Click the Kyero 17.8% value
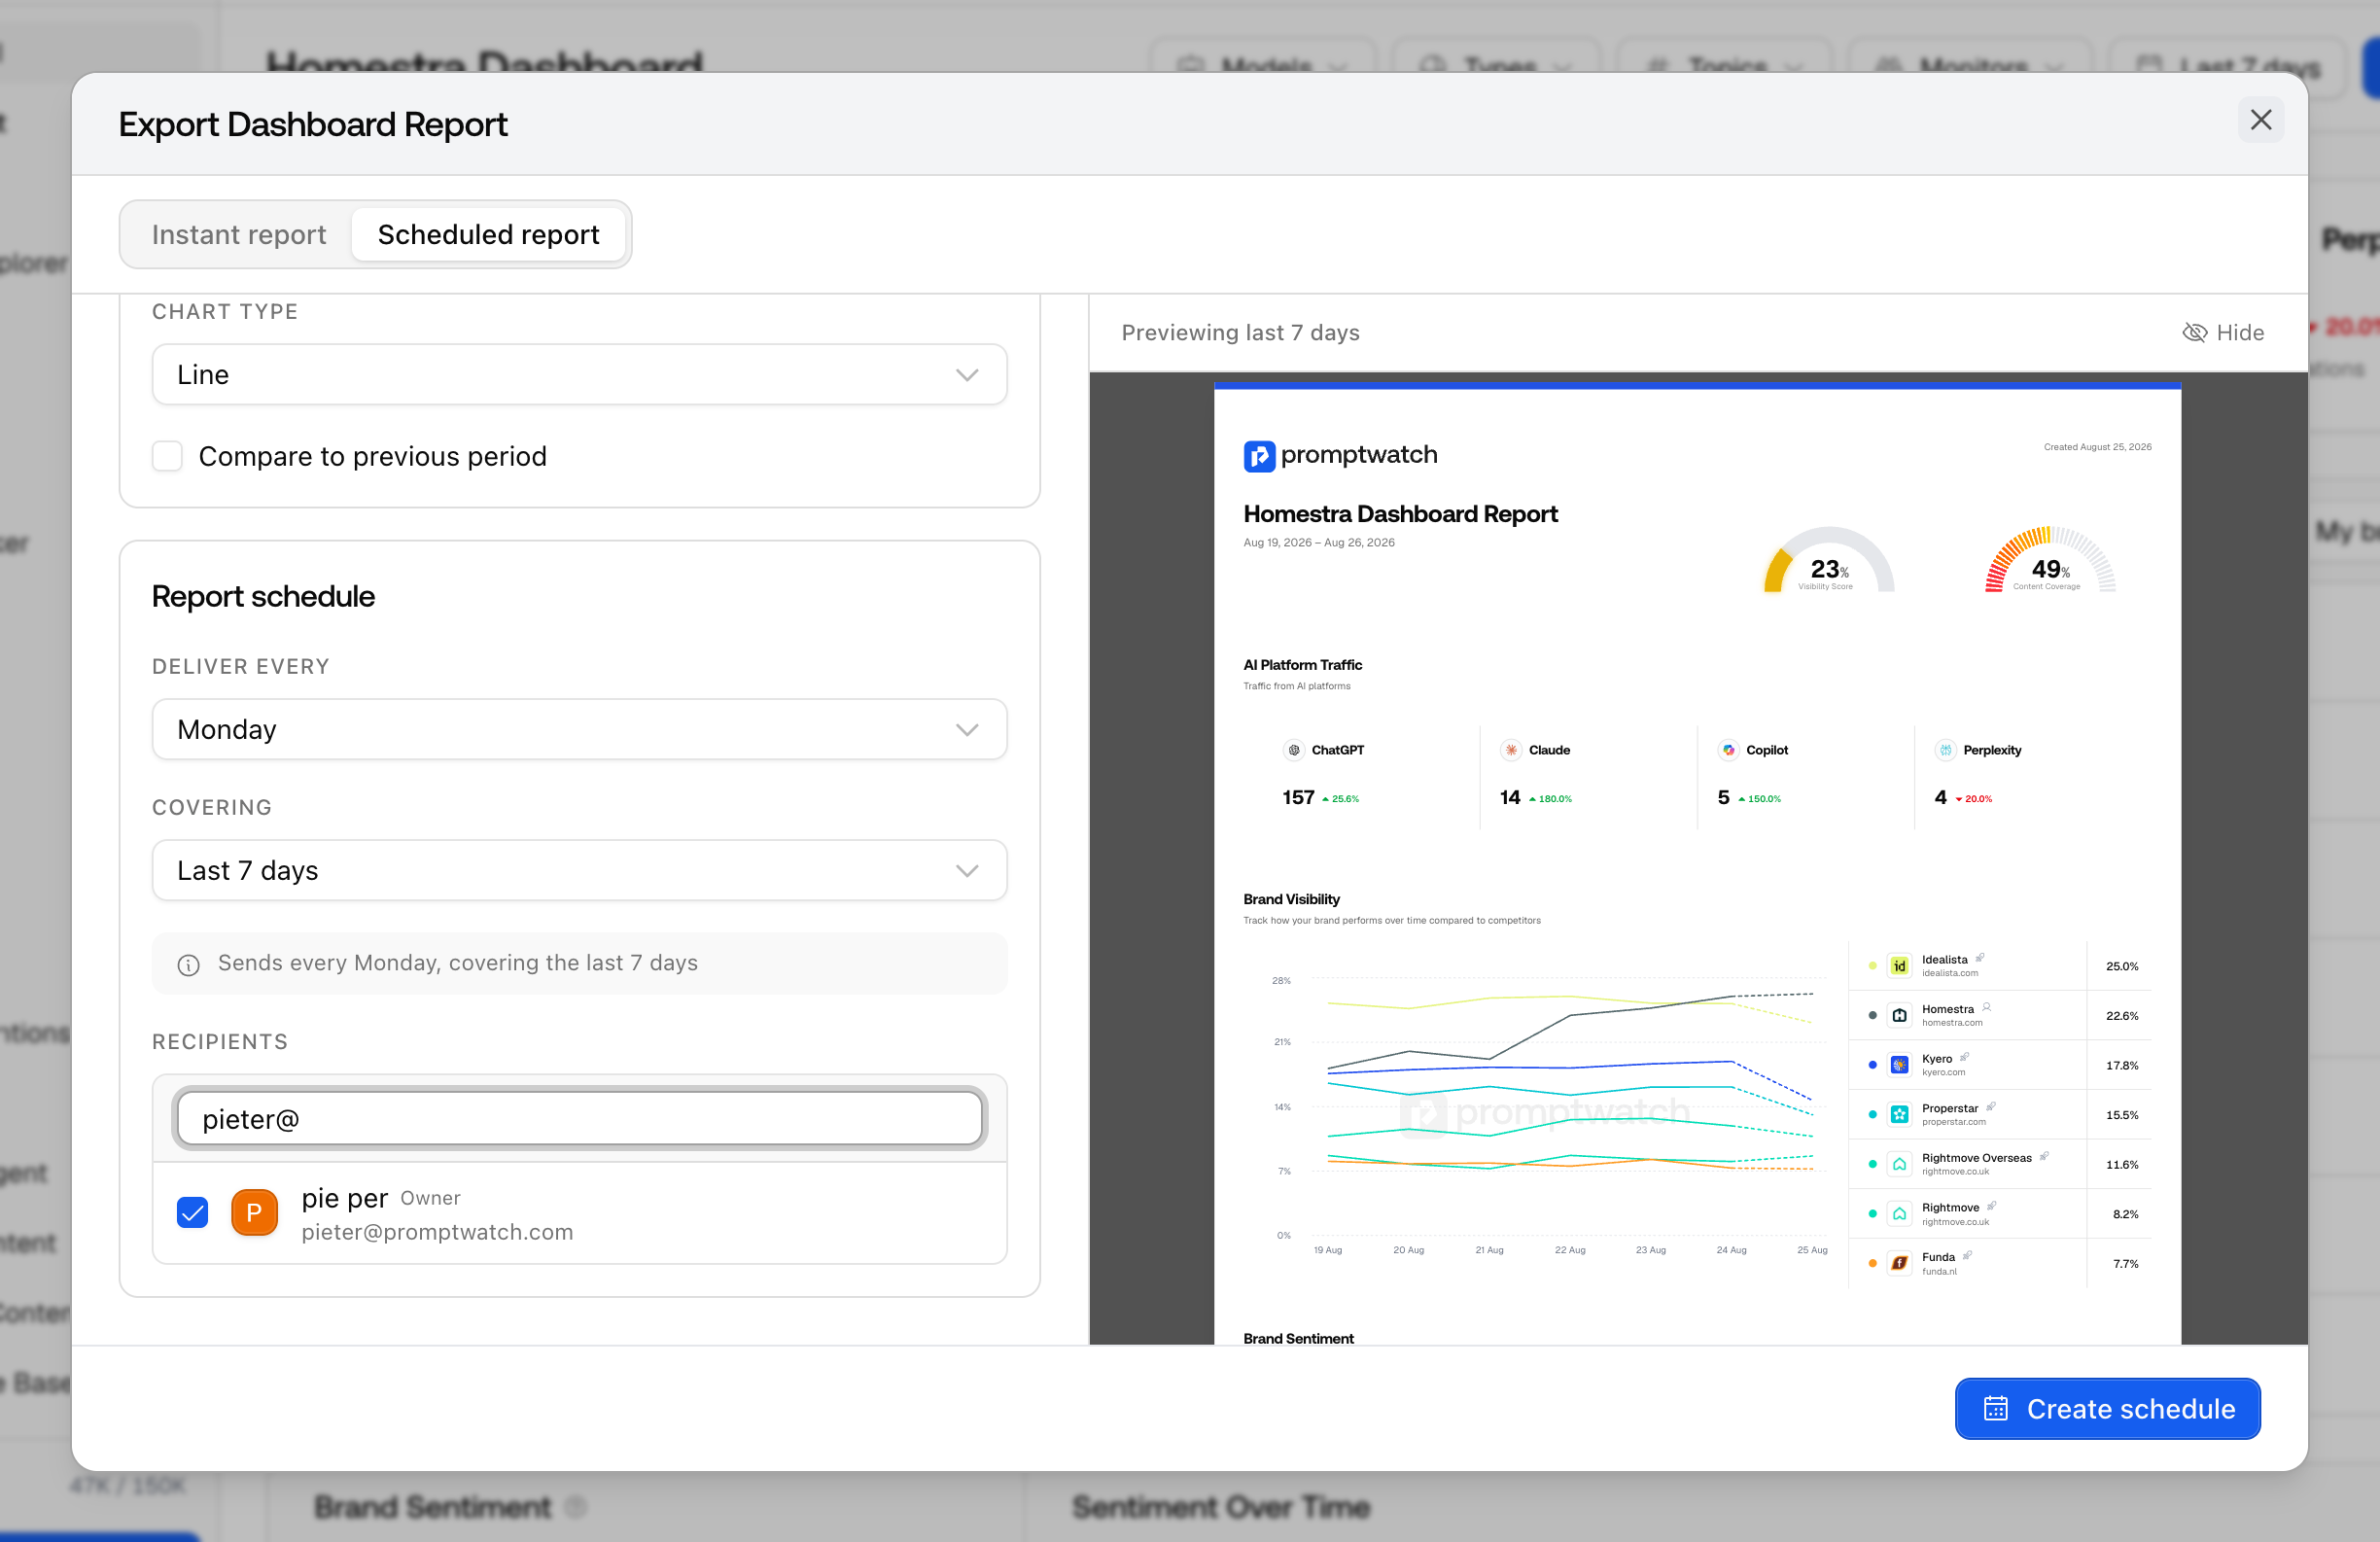This screenshot has height=1542, width=2380. pyautogui.click(x=2121, y=1065)
